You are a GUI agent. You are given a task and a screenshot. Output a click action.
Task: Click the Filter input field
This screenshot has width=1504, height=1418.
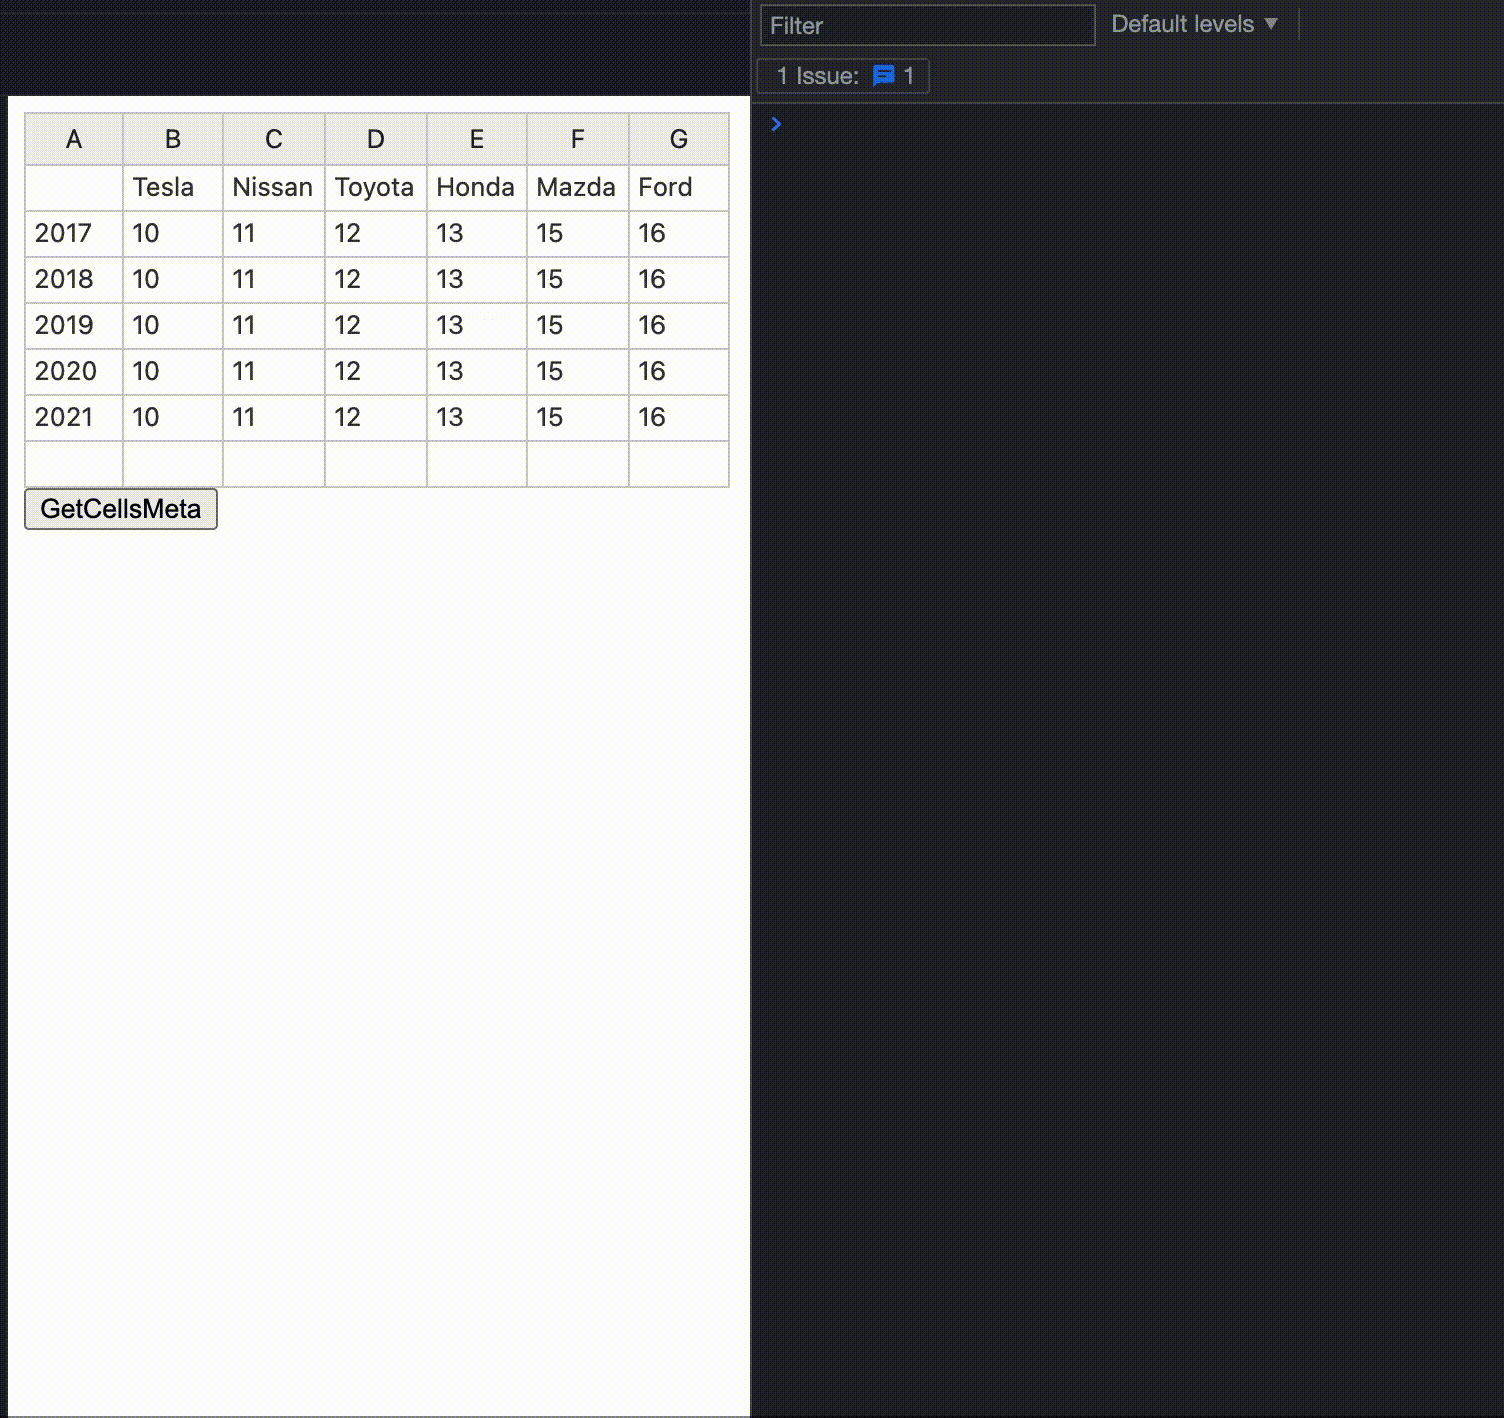coord(925,26)
